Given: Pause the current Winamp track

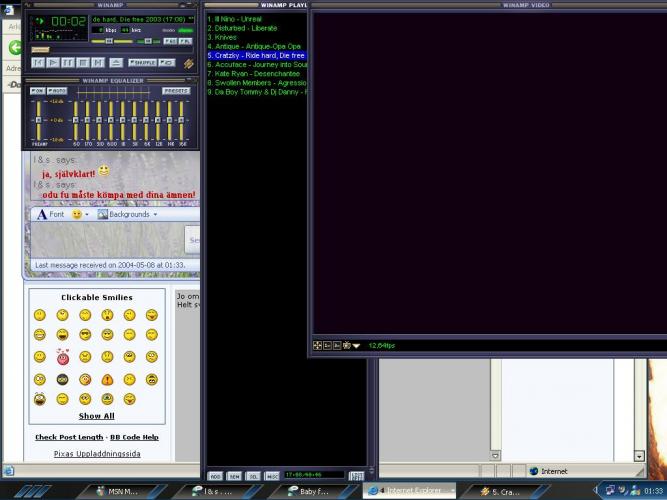Looking at the screenshot, I should [x=67, y=62].
